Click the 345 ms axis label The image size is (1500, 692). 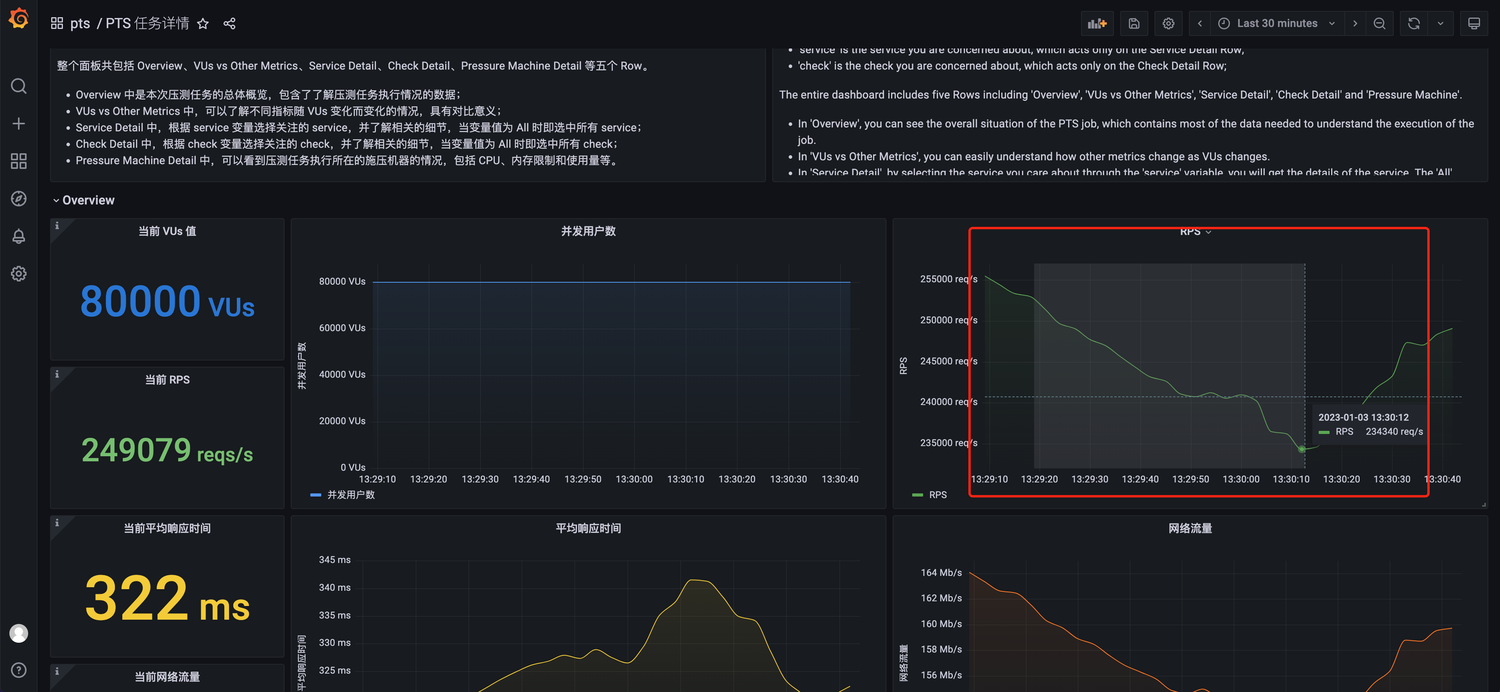[x=335, y=560]
